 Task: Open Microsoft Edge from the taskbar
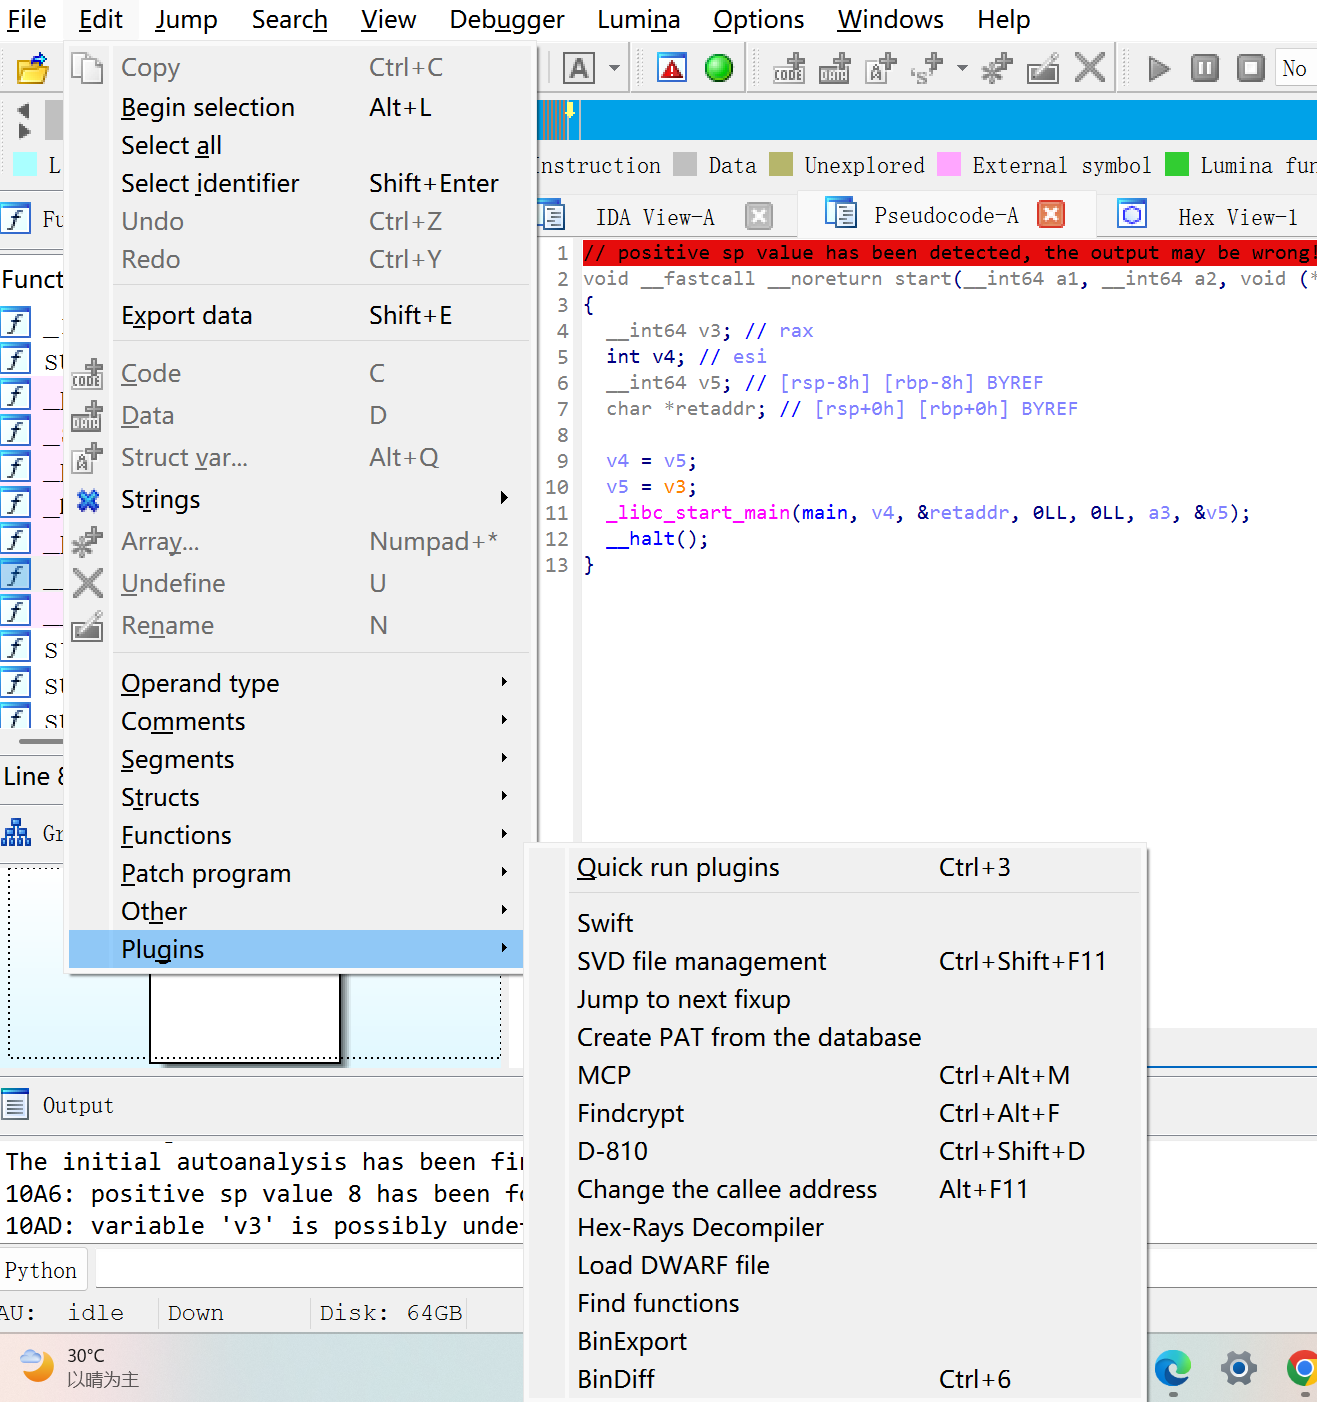pos(1173,1368)
